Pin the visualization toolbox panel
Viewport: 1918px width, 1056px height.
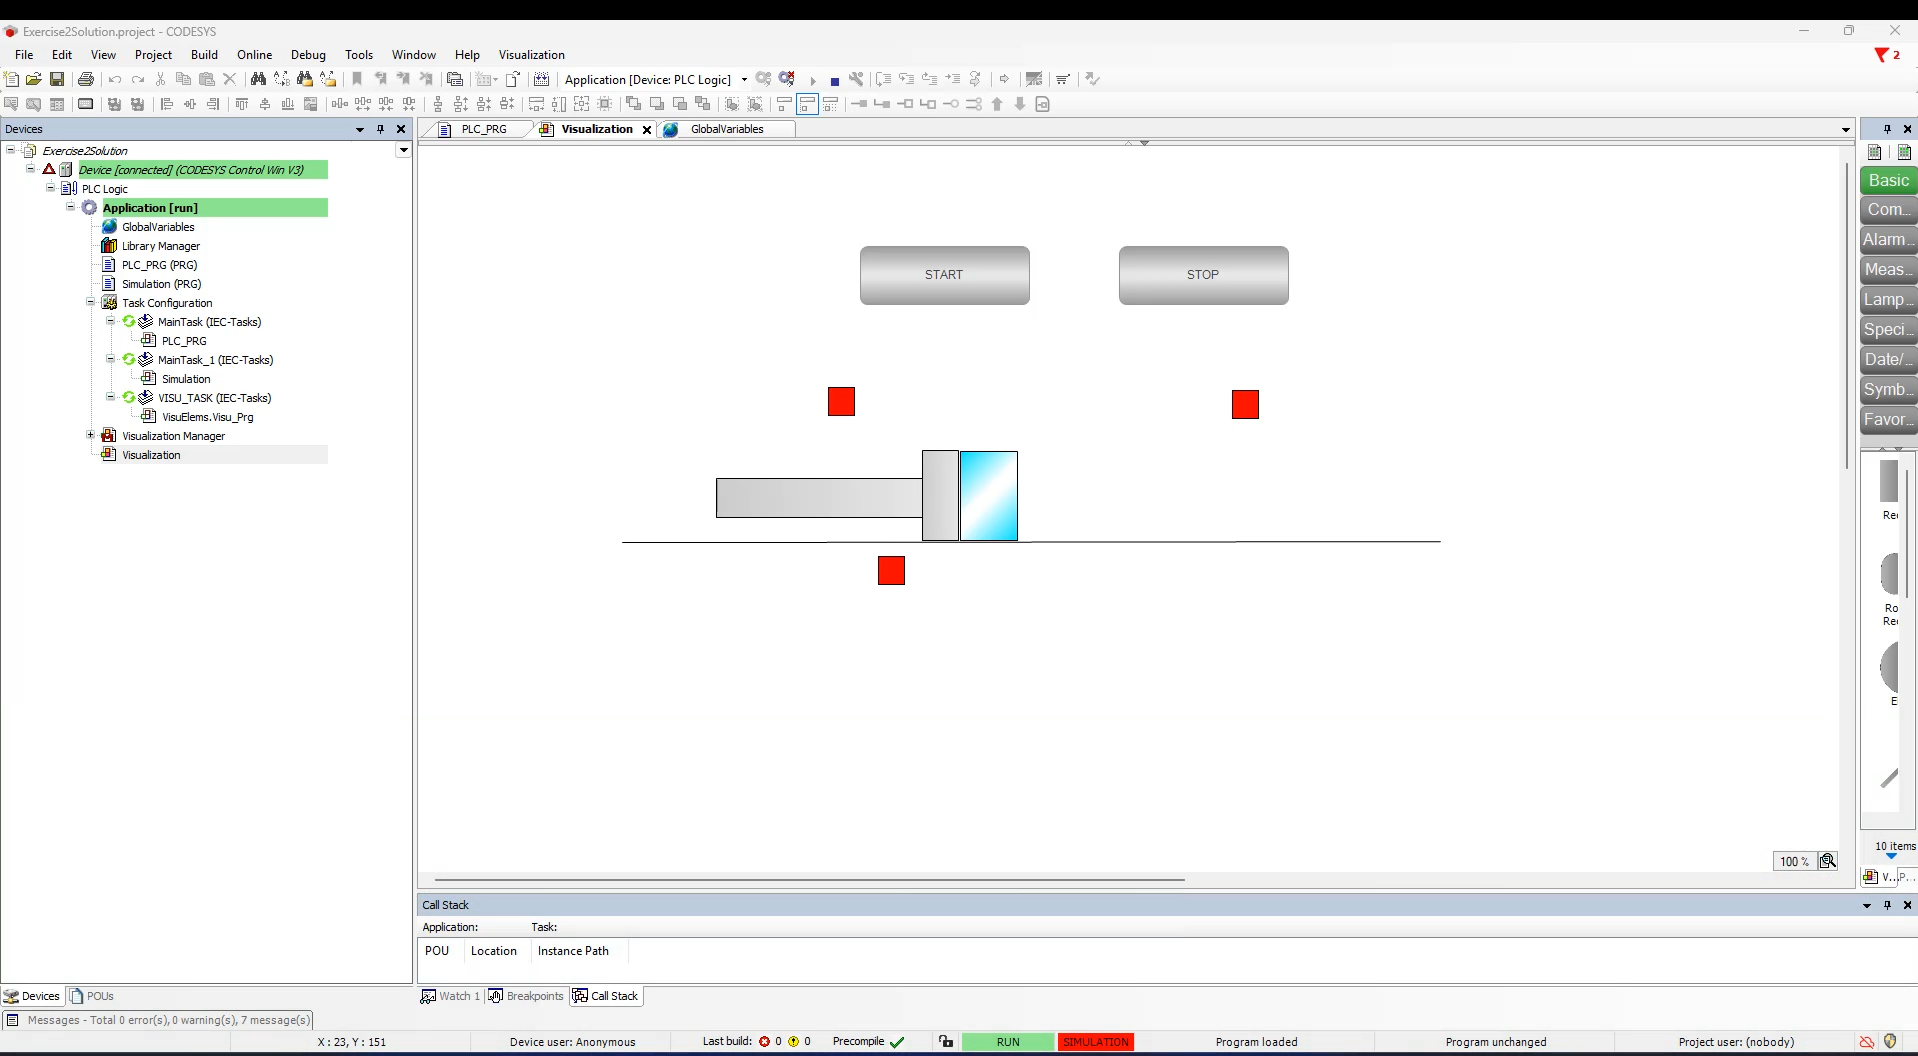coord(1886,129)
